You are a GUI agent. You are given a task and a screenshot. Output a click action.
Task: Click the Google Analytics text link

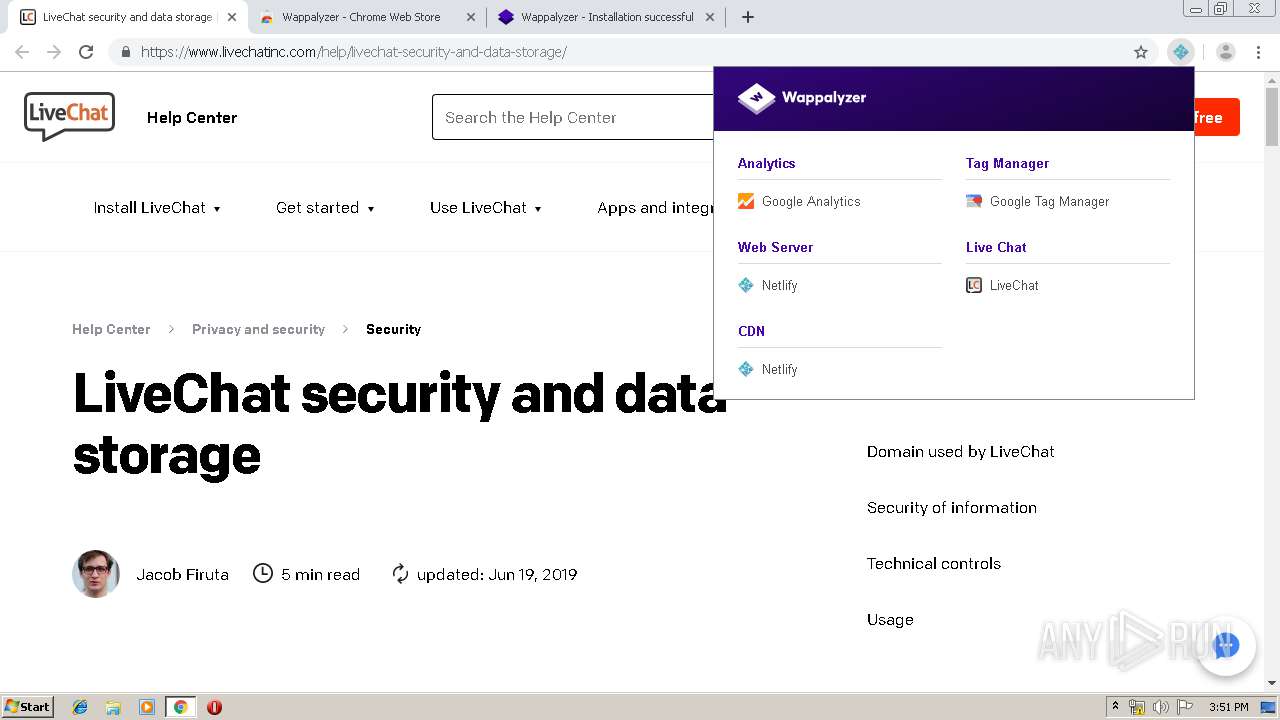(811, 201)
